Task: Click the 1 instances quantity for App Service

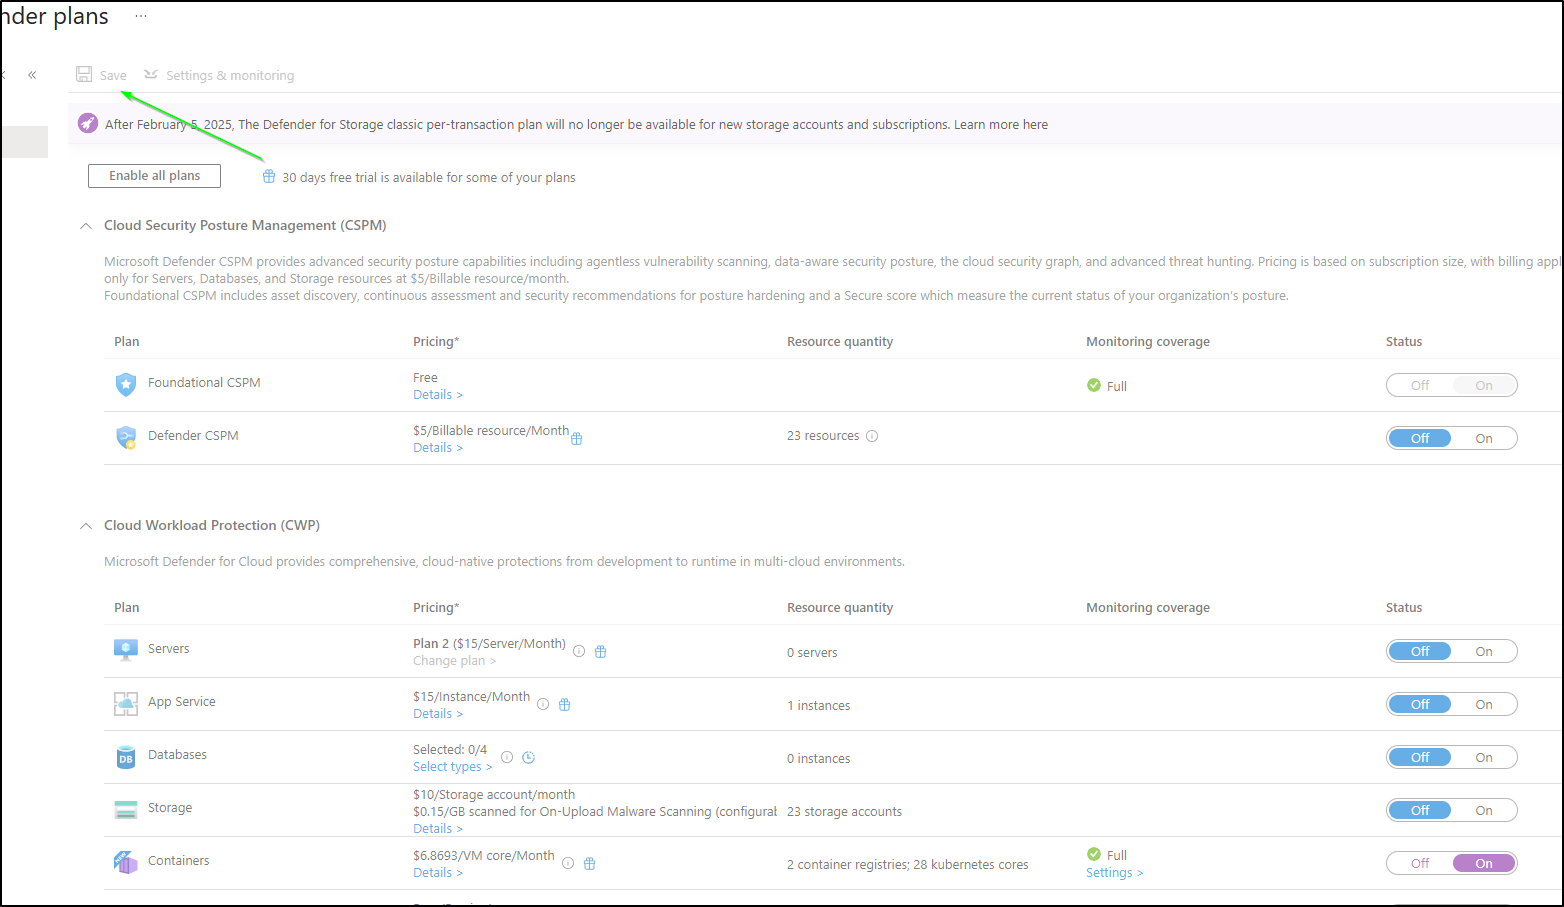Action: coord(818,706)
